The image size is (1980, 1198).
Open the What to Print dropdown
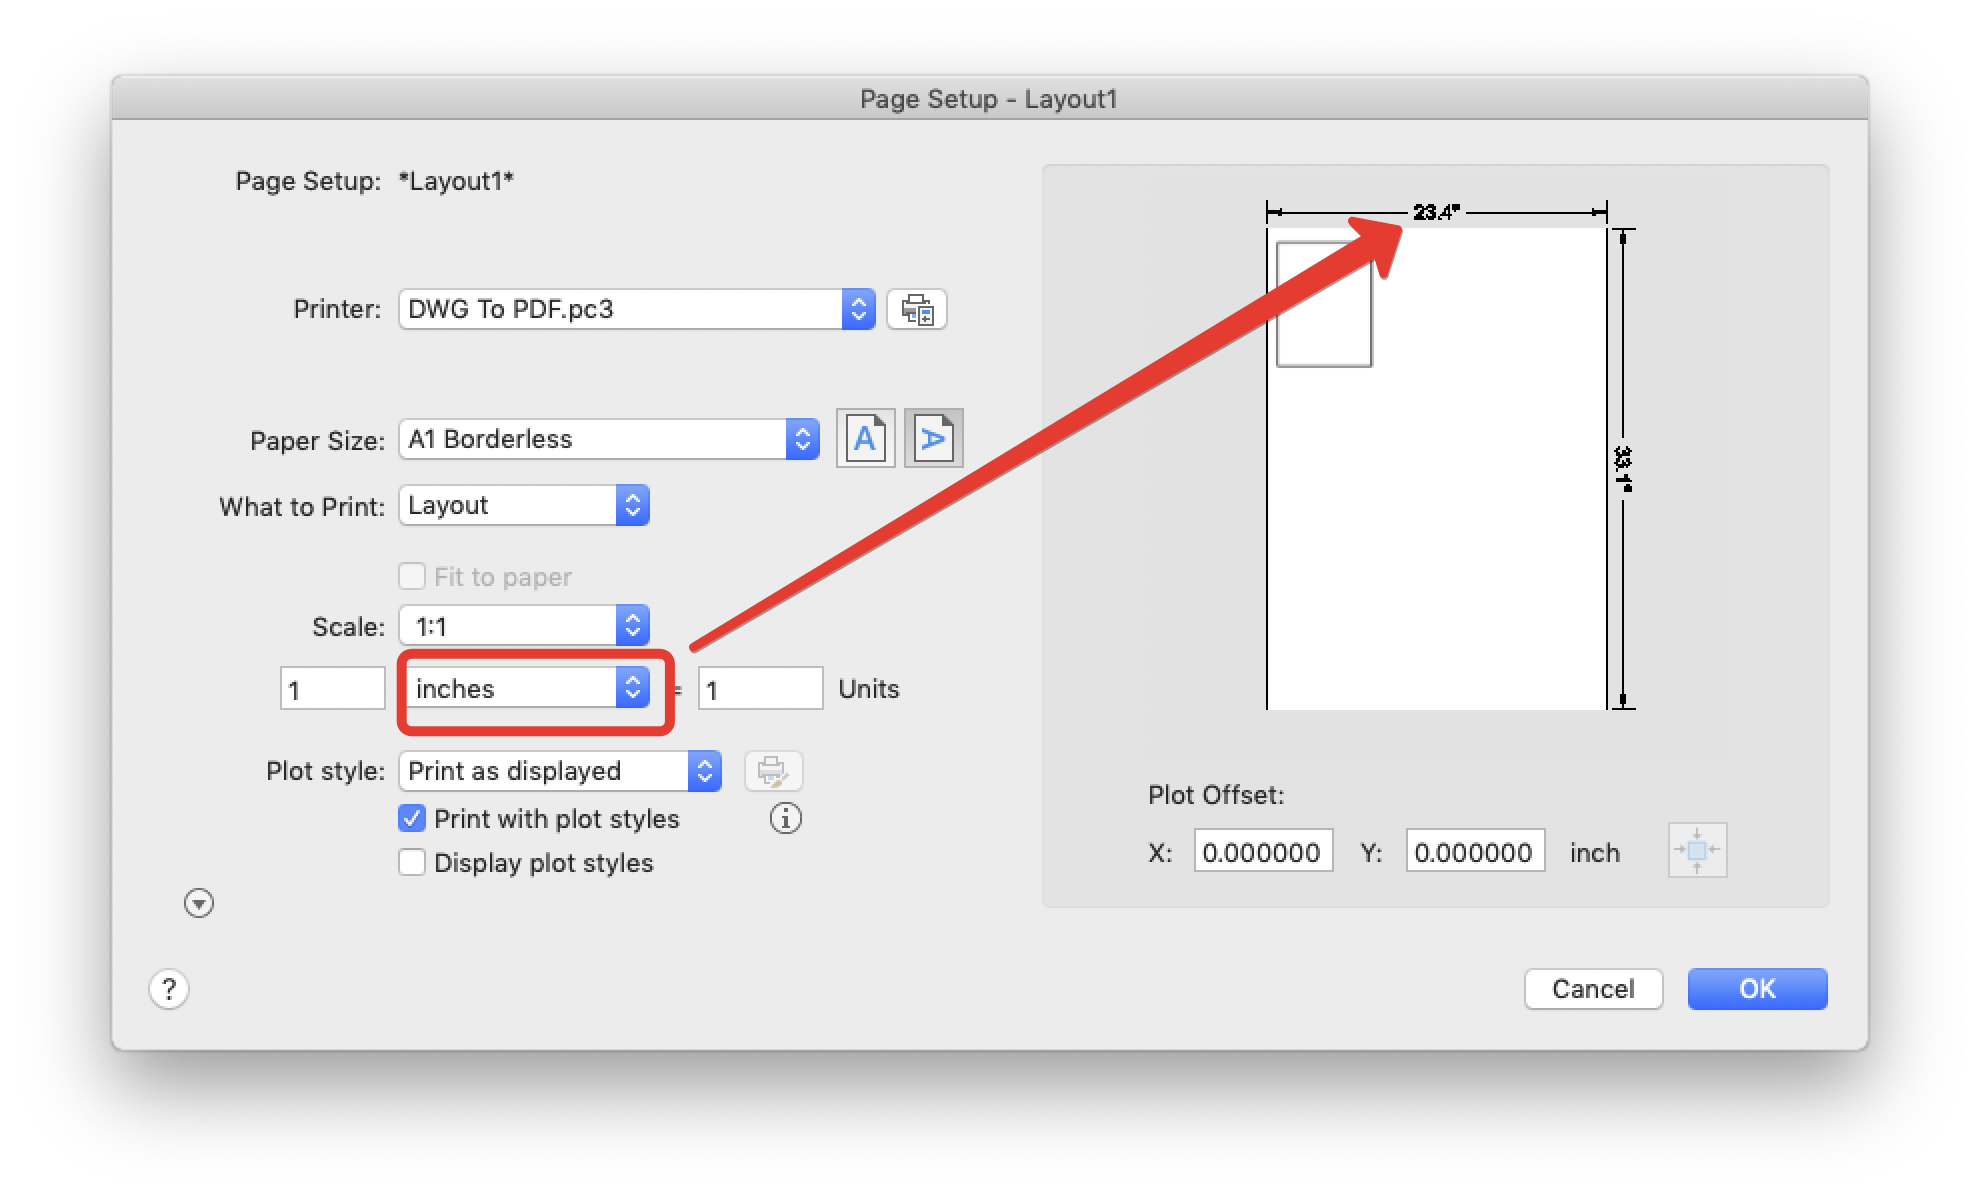(524, 506)
